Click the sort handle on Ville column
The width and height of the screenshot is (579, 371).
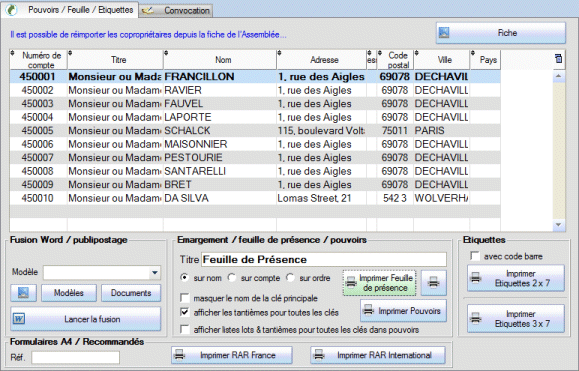click(417, 53)
